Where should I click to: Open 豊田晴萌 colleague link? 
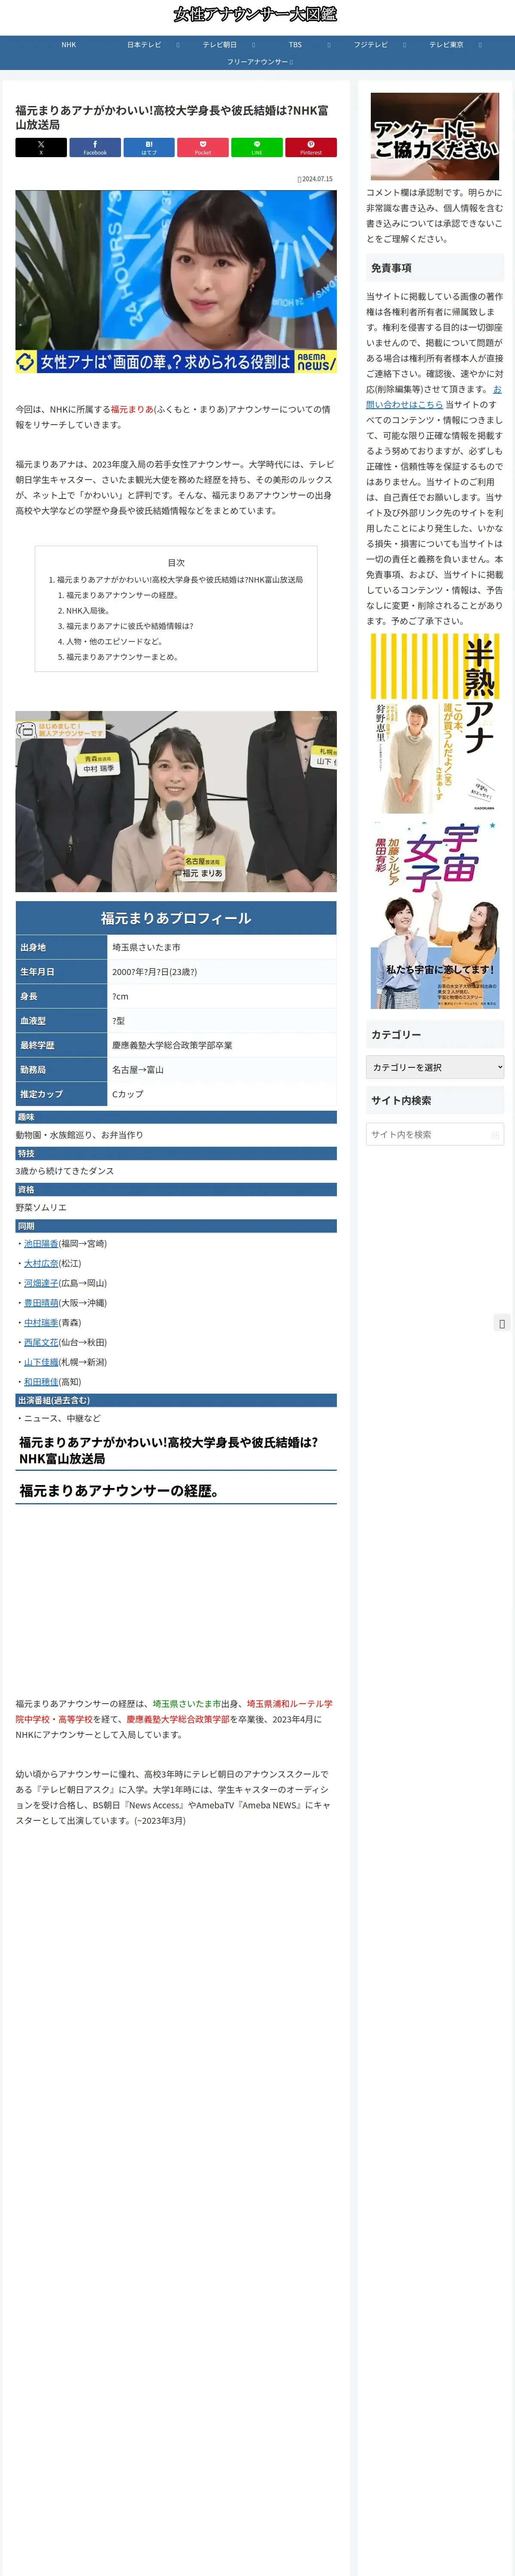coord(41,1303)
